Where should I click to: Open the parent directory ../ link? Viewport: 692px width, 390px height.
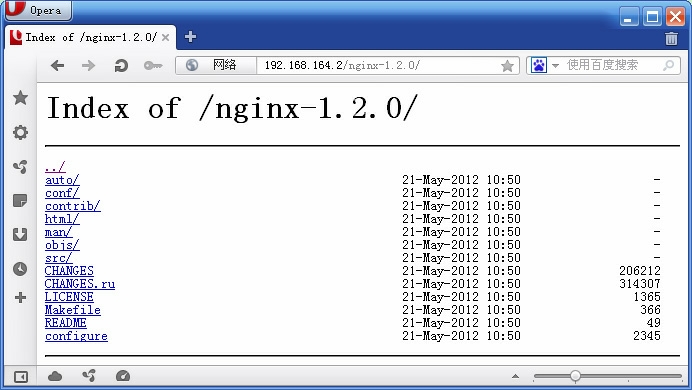tap(55, 167)
